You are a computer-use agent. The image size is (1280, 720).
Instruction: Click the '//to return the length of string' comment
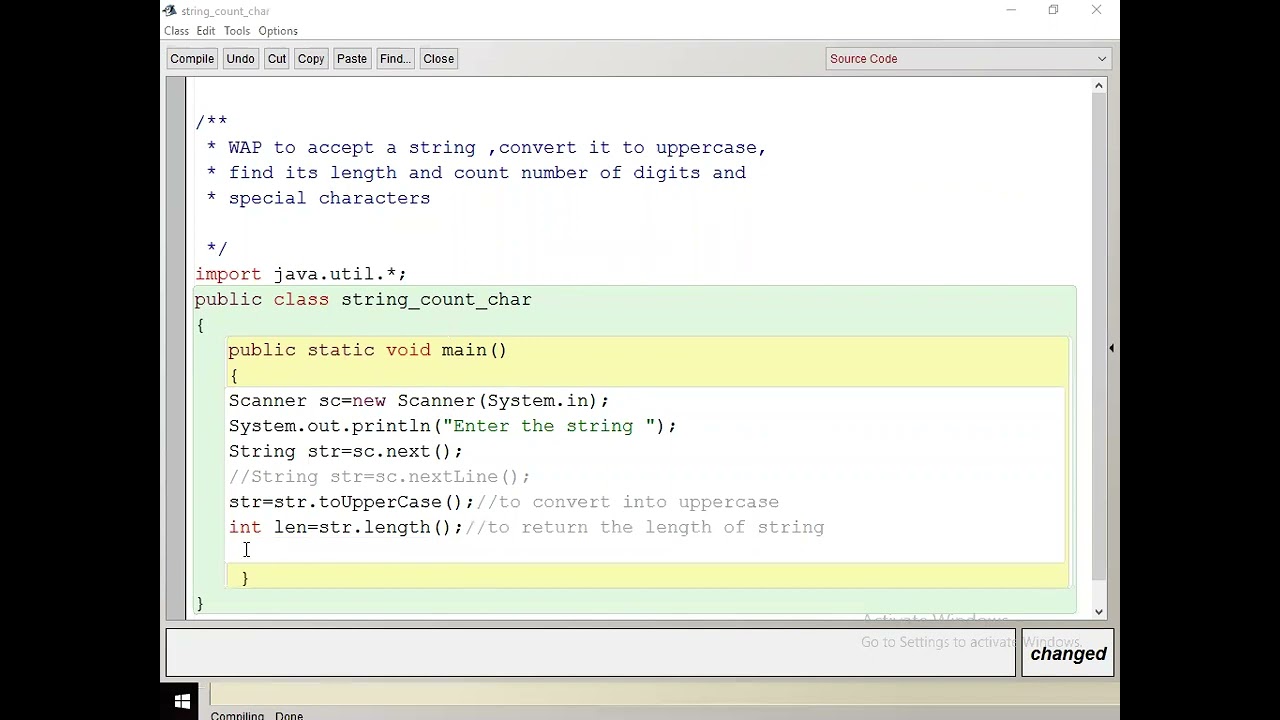coord(645,528)
